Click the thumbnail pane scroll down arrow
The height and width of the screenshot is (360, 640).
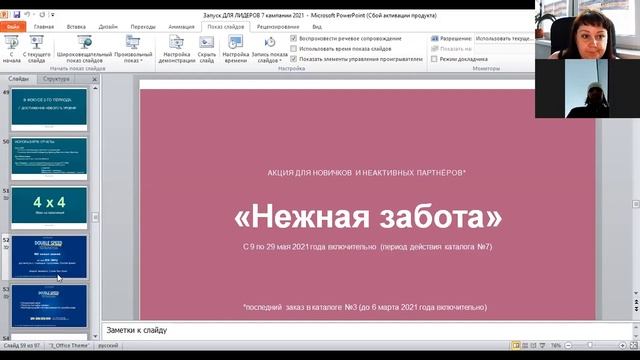tap(95, 336)
